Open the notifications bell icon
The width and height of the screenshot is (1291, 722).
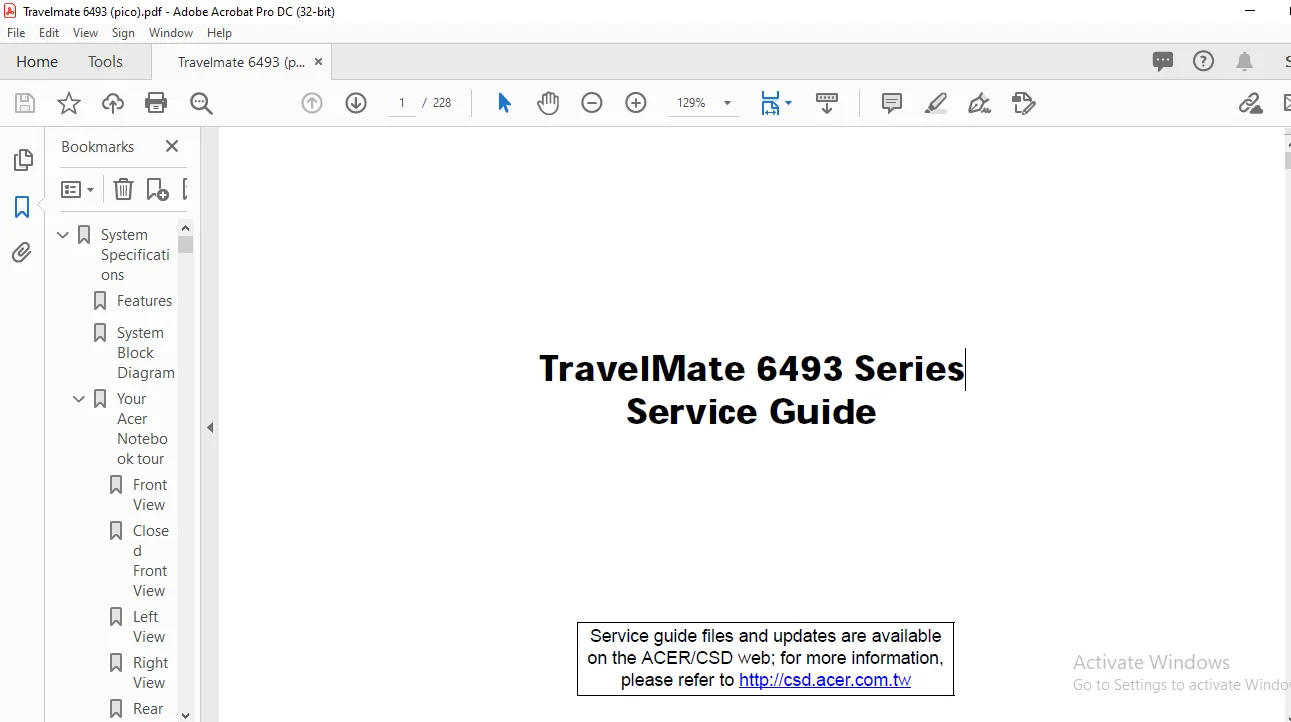coord(1245,61)
